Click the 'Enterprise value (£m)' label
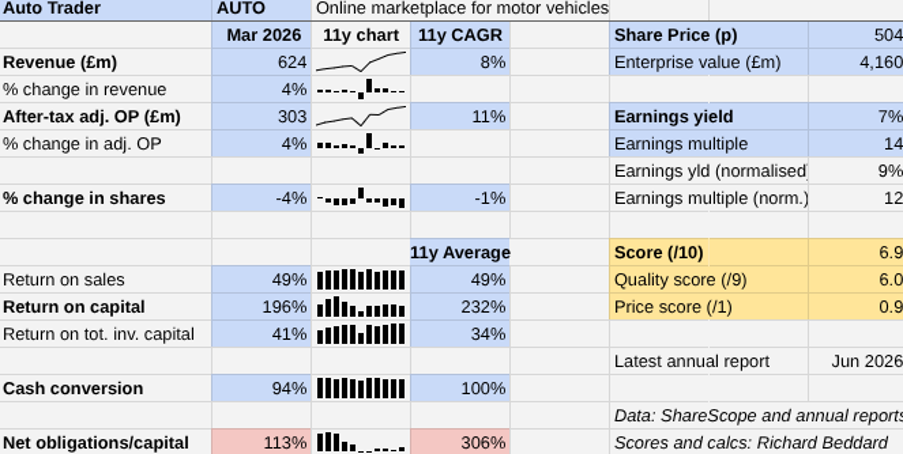The height and width of the screenshot is (454, 904). (698, 62)
